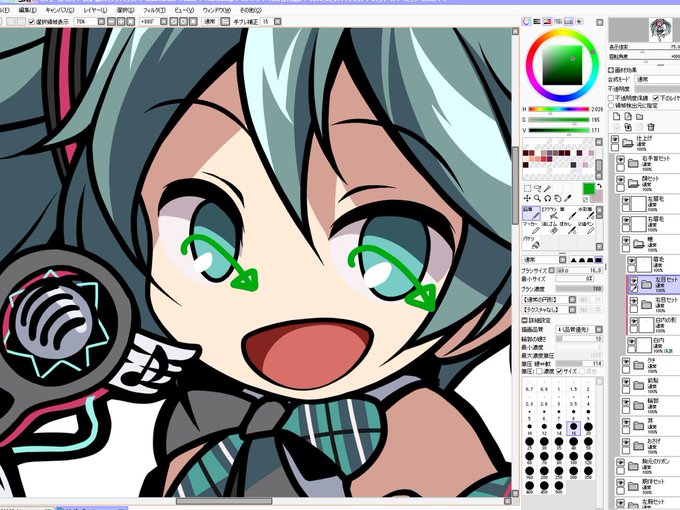Screen dimensions: 680x510
Task: Open the 手ブレ補正 stabilizer dropdown
Action: (278, 22)
